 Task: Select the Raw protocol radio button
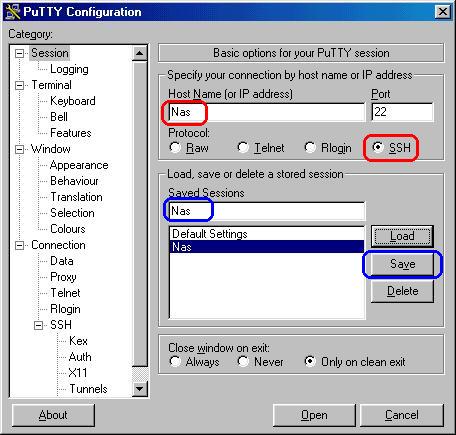click(x=175, y=147)
